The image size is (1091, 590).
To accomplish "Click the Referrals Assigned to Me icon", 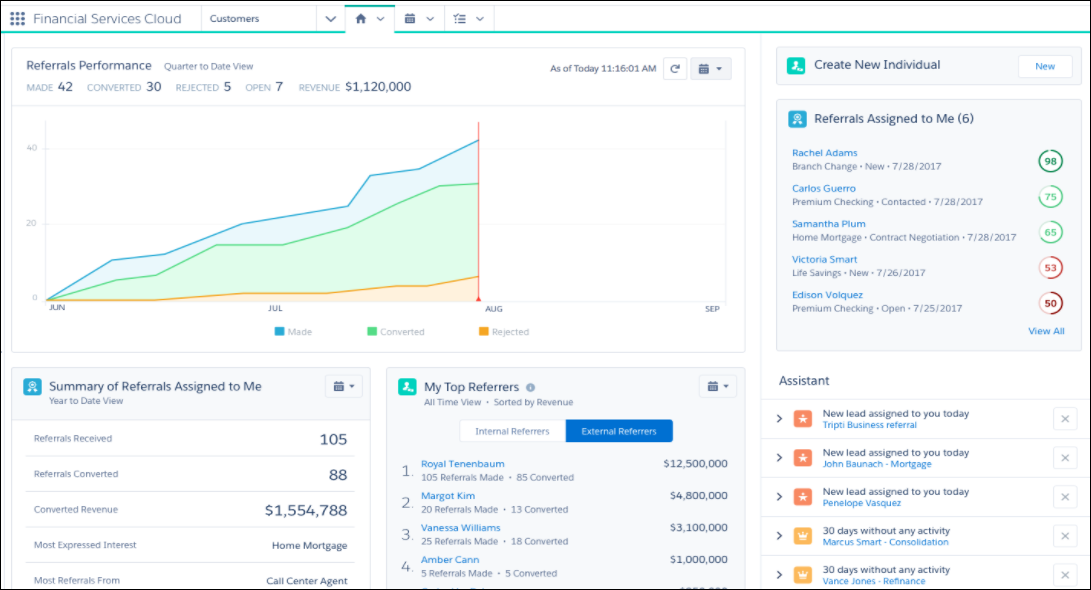I will 797,119.
